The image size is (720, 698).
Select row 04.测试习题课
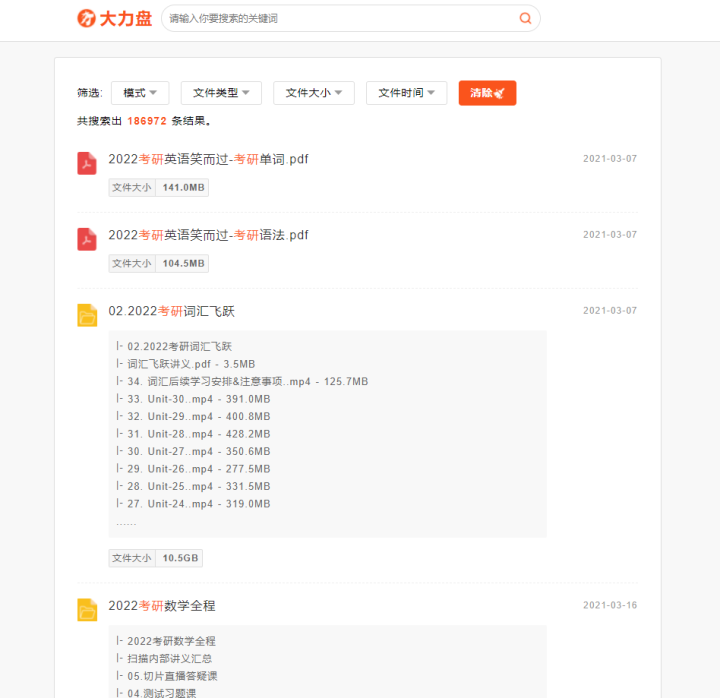[x=156, y=693]
